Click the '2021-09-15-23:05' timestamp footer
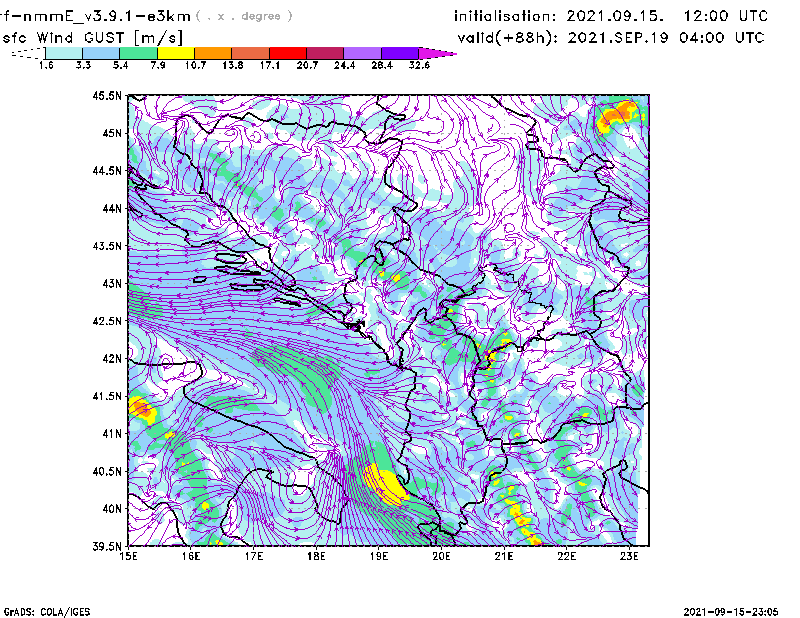The image size is (800, 618). tap(731, 612)
